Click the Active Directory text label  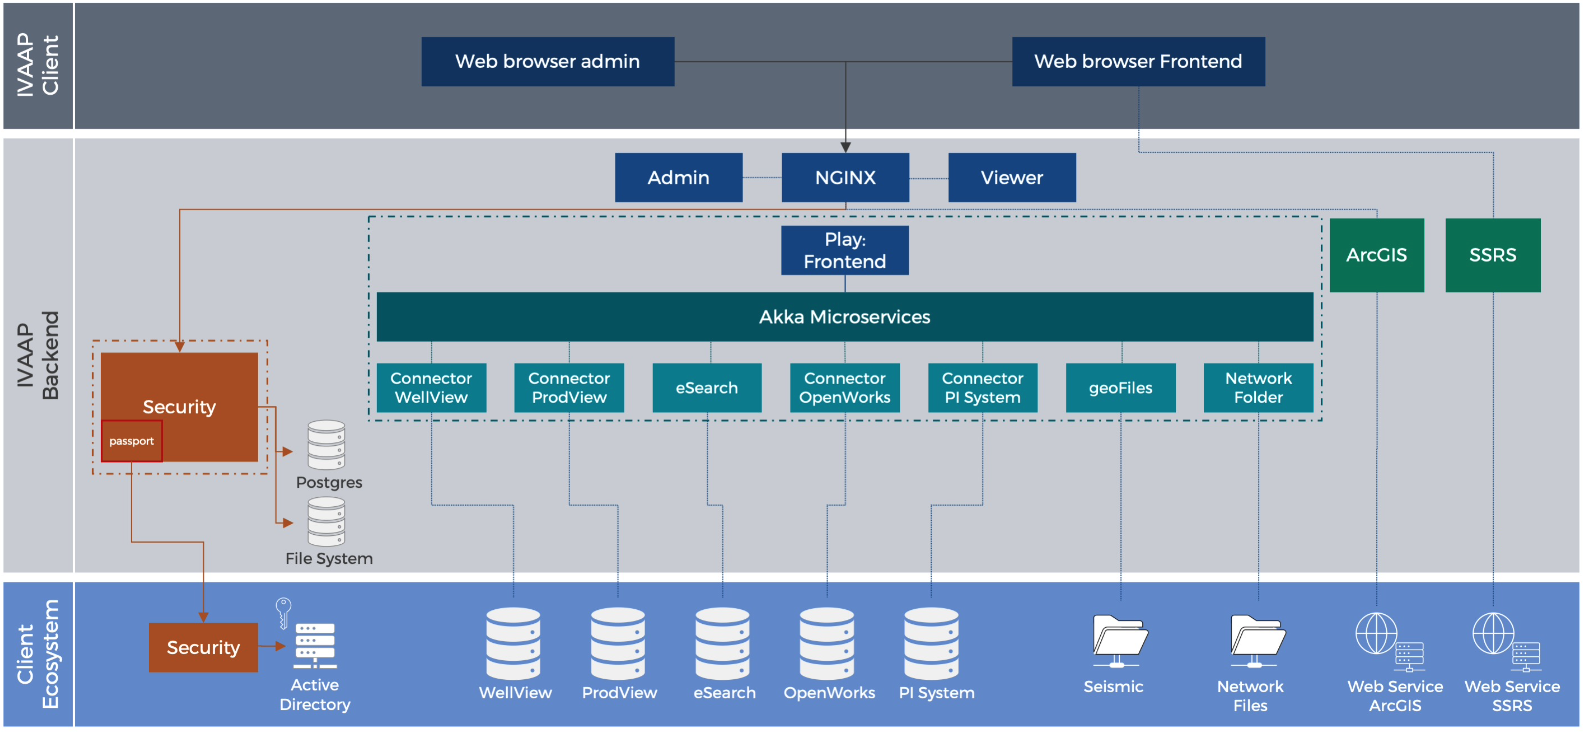[x=315, y=695]
